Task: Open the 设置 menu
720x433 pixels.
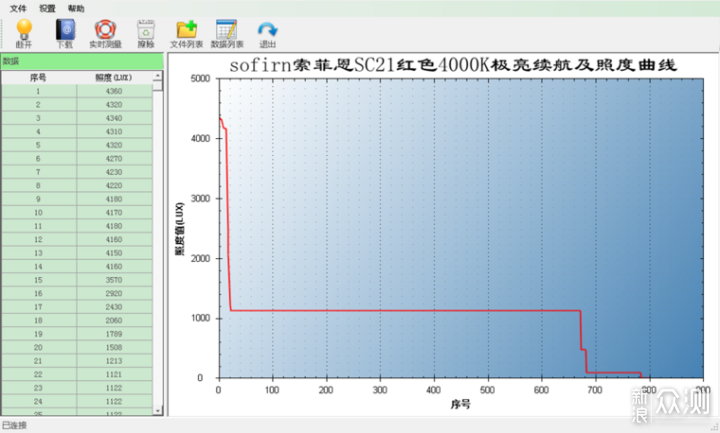Action: pyautogui.click(x=47, y=8)
